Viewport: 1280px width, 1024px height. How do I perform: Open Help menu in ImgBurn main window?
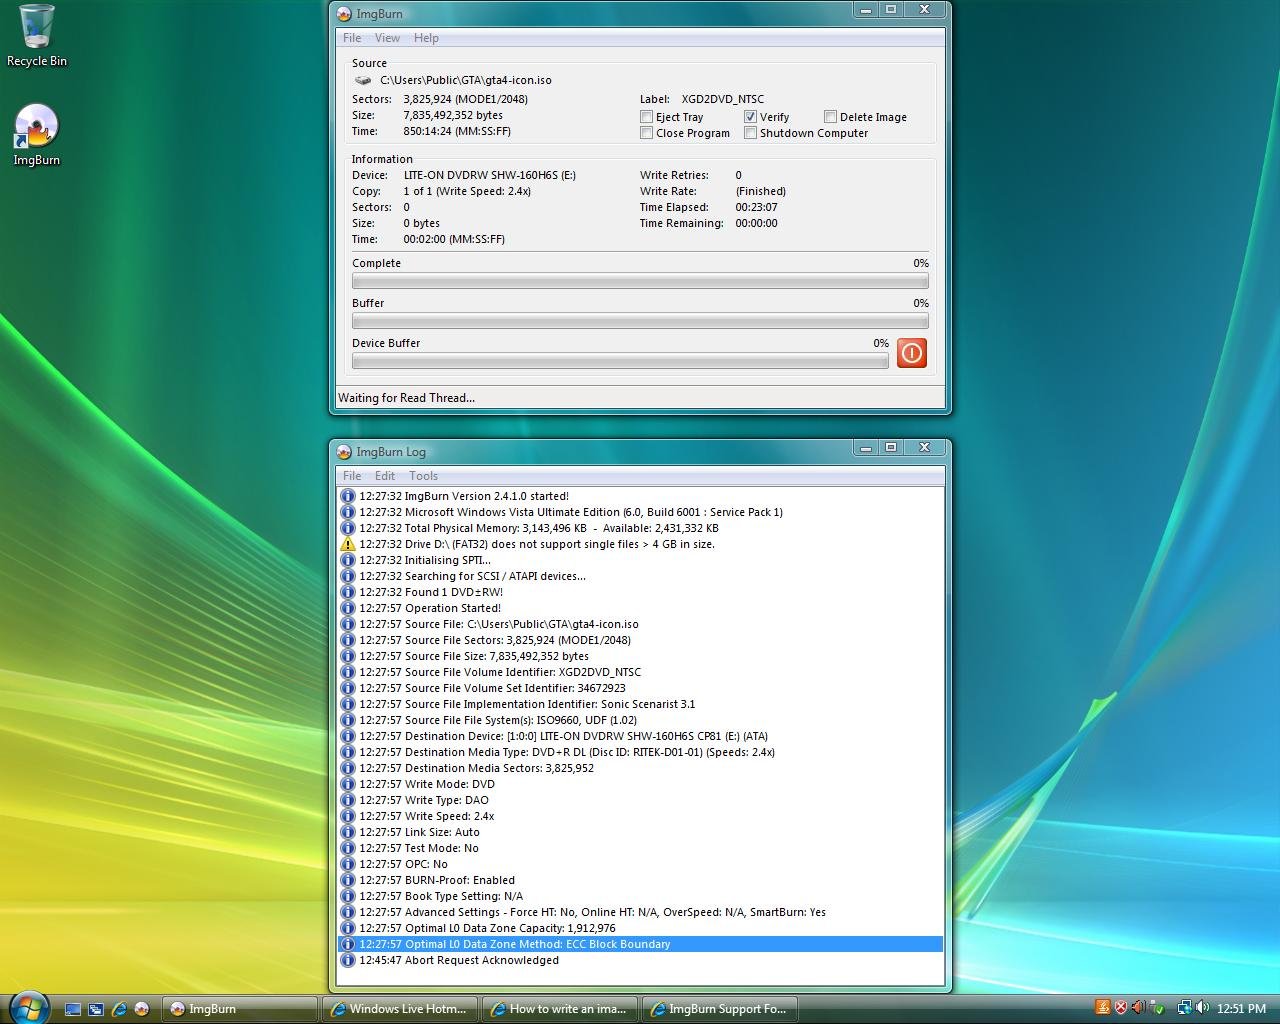pyautogui.click(x=426, y=38)
